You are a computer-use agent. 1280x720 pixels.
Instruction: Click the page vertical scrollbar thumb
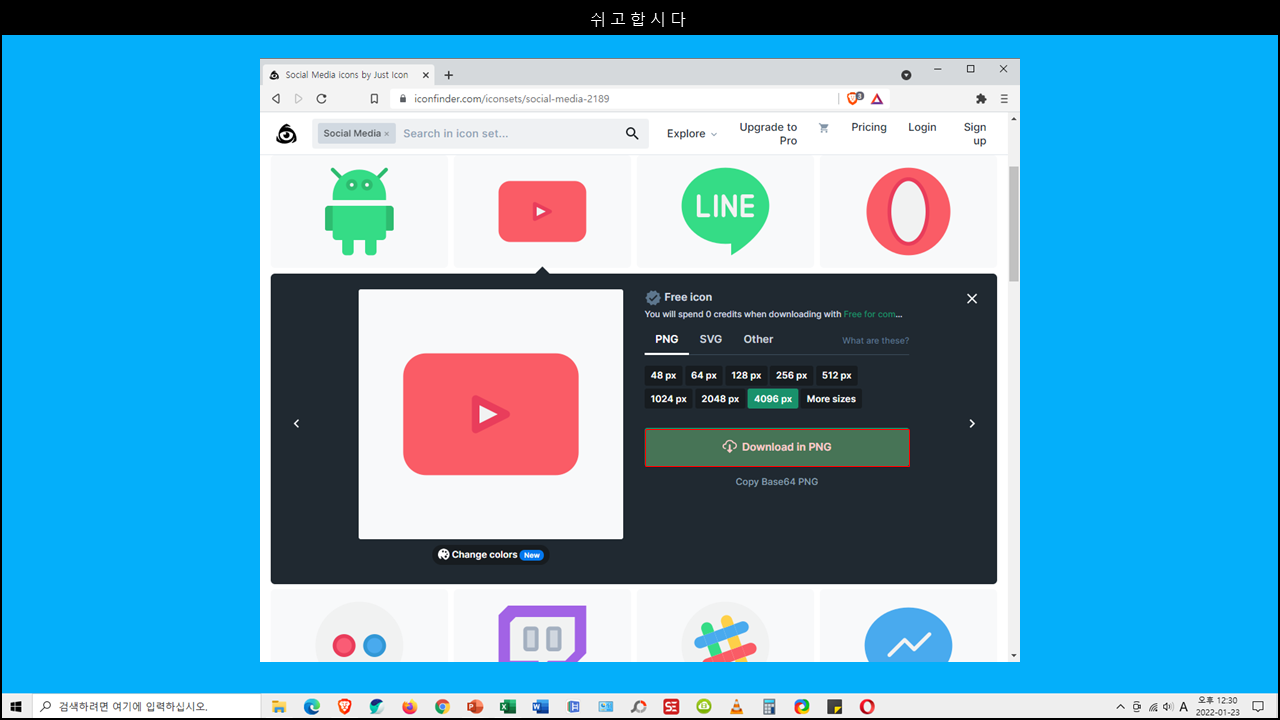coord(1014,224)
